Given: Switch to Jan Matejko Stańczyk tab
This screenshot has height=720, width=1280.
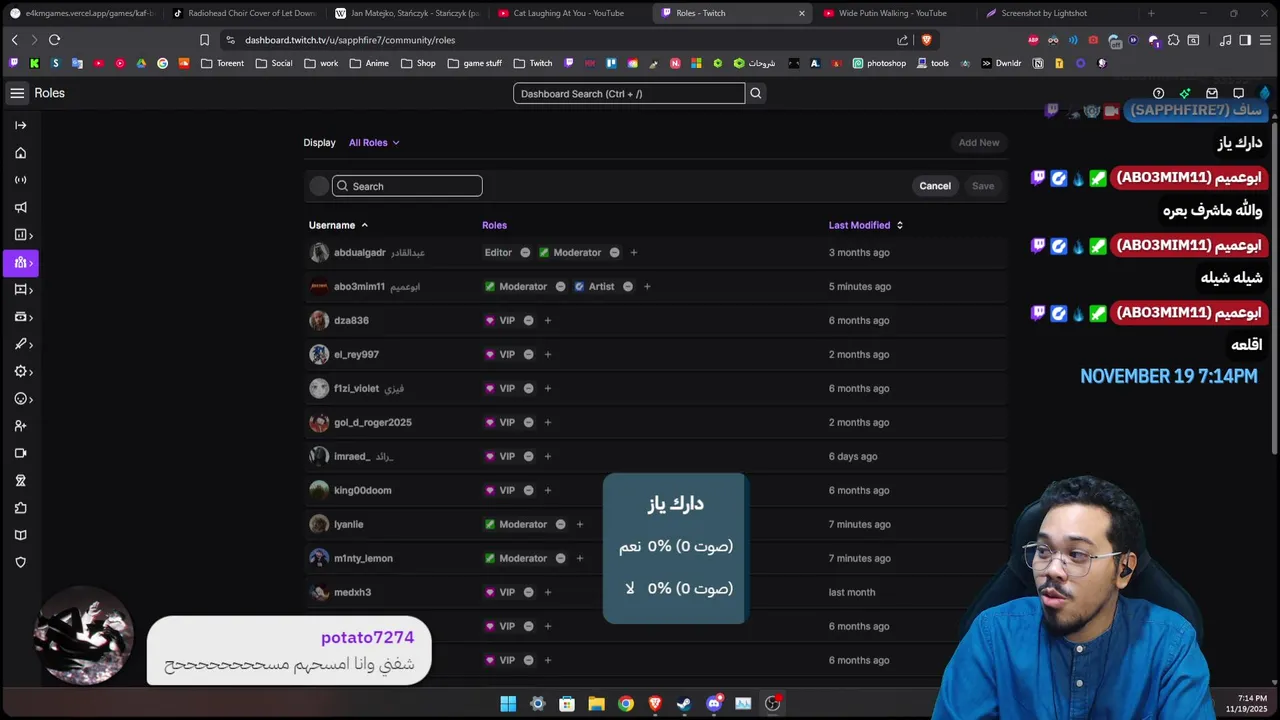Looking at the screenshot, I should tap(406, 13).
